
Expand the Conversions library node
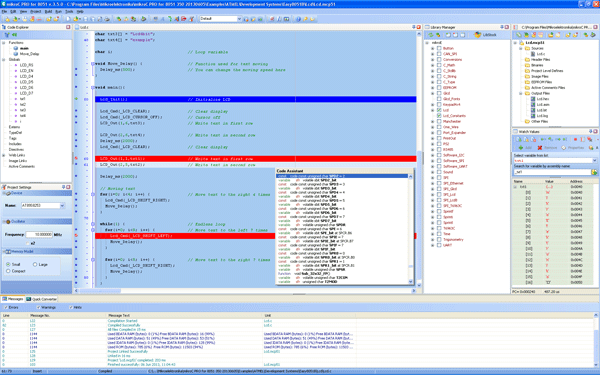(x=432, y=60)
